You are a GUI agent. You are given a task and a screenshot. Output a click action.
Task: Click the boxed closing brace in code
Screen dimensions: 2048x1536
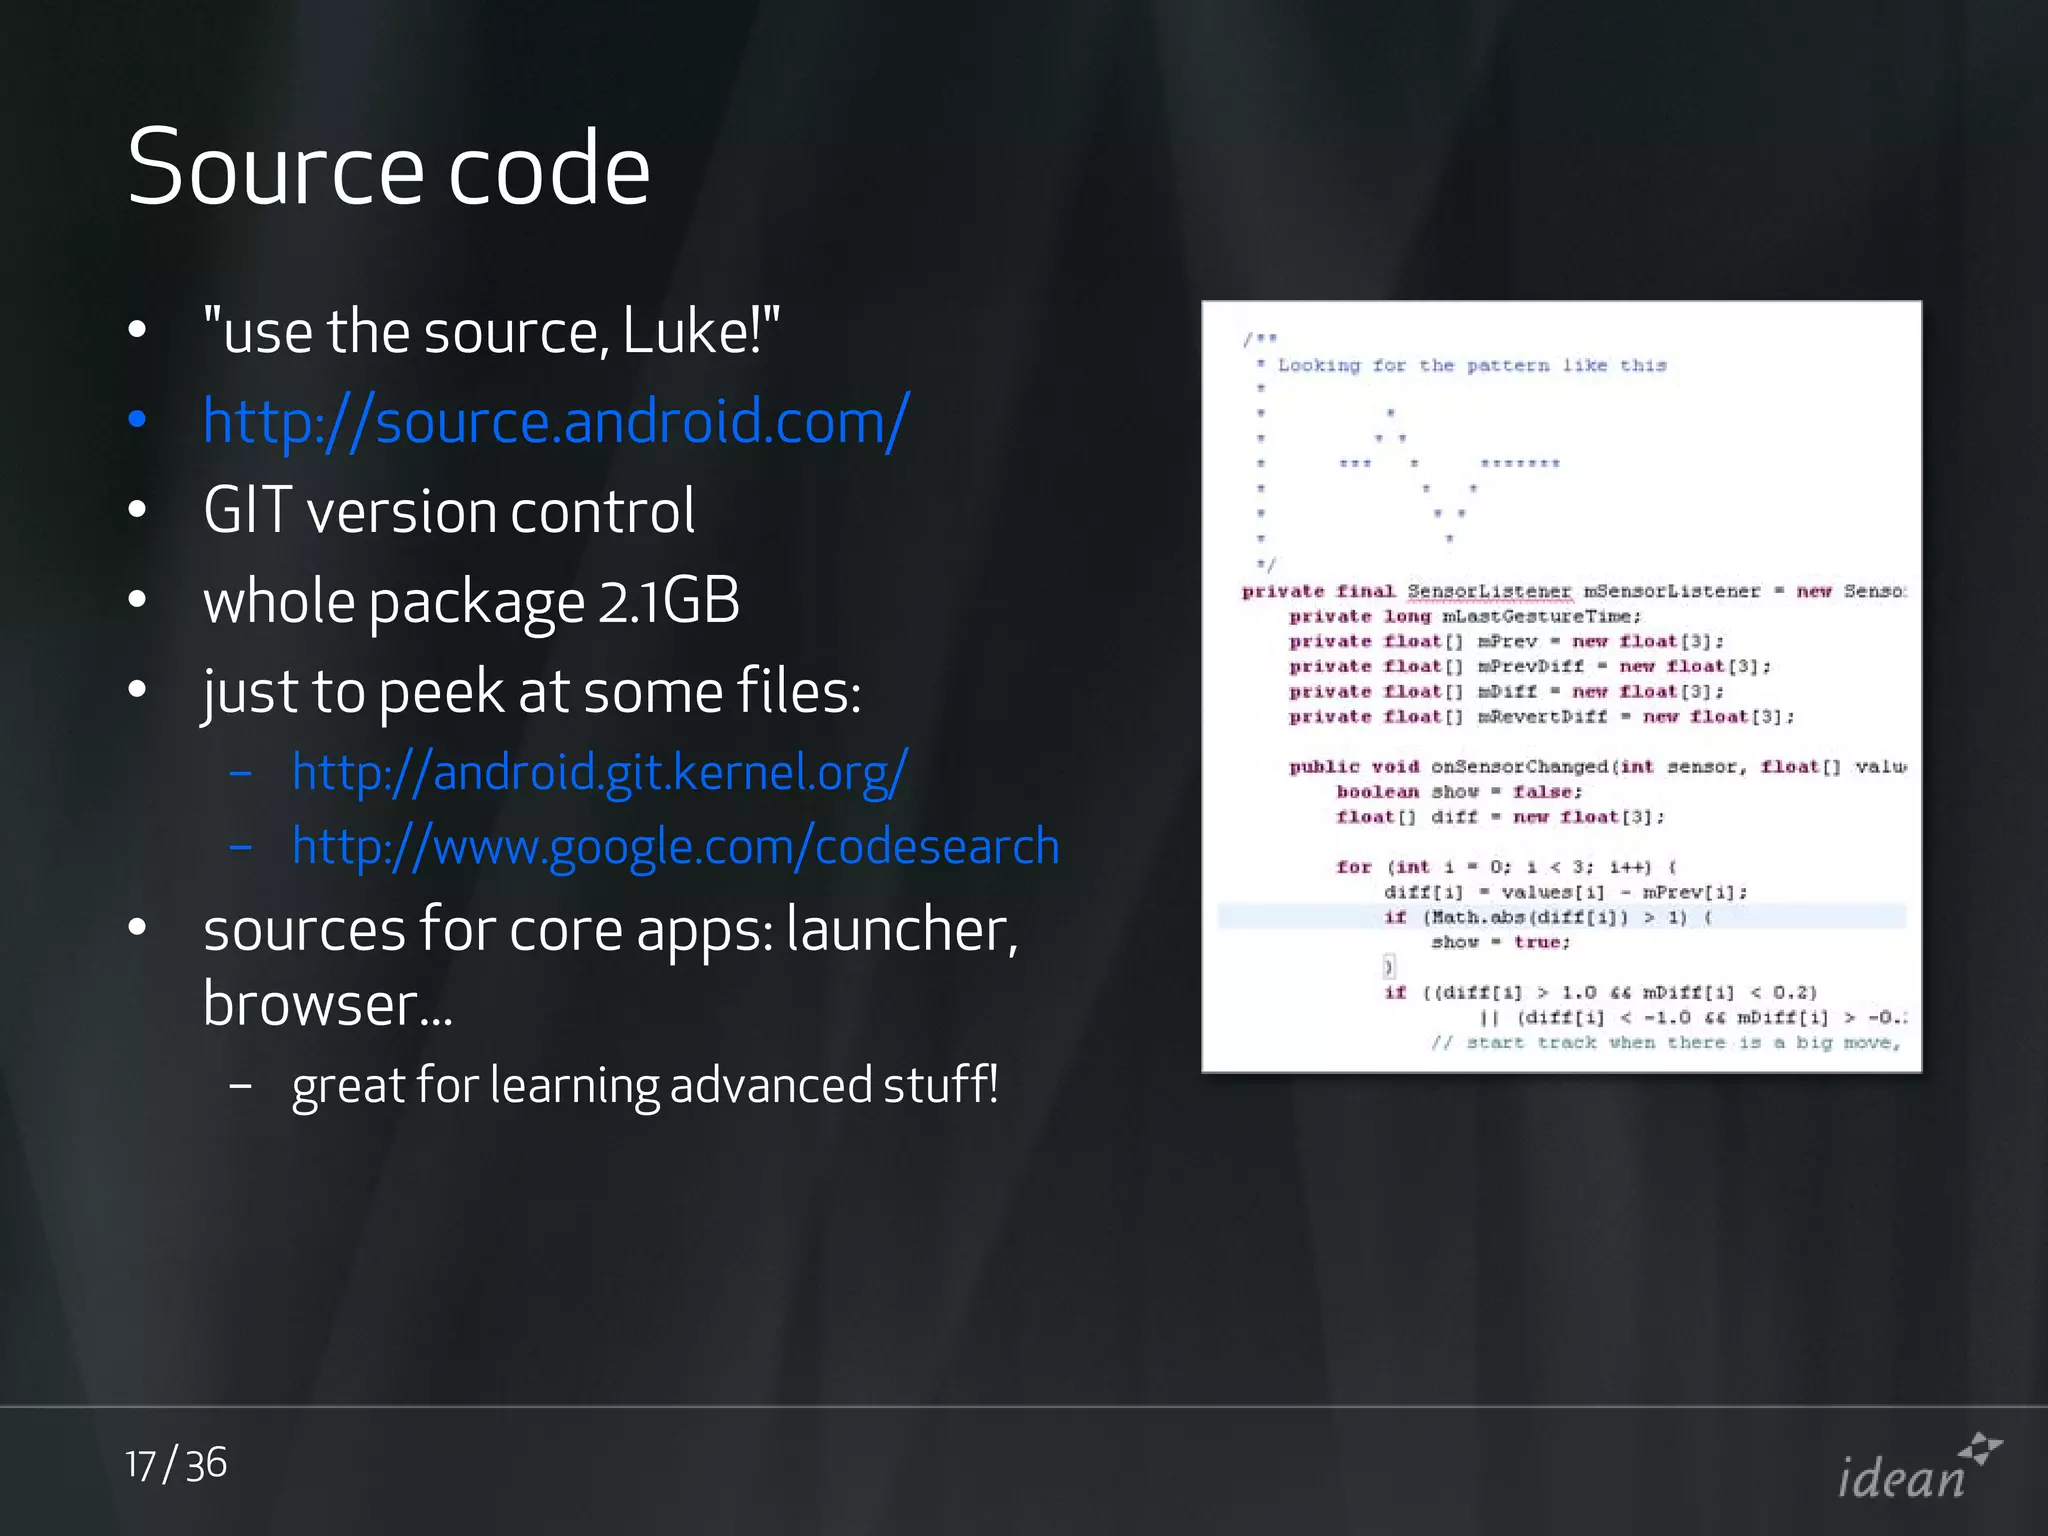[x=1389, y=966]
